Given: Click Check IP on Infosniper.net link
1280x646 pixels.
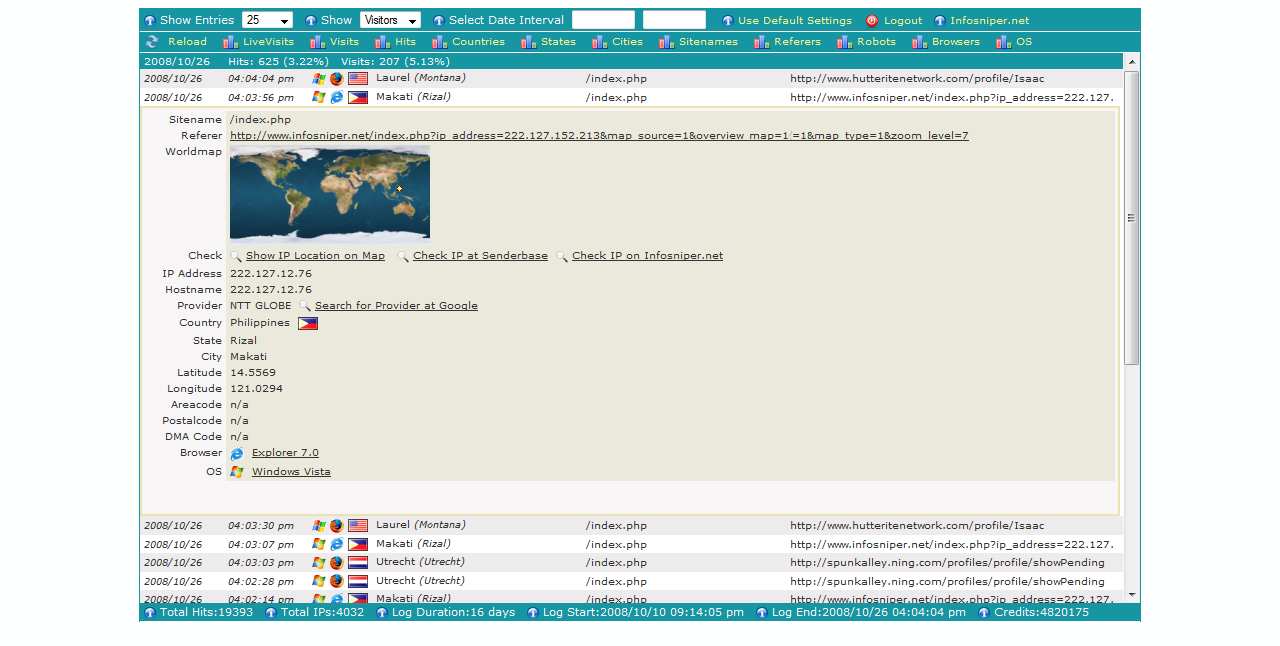Looking at the screenshot, I should click(647, 256).
